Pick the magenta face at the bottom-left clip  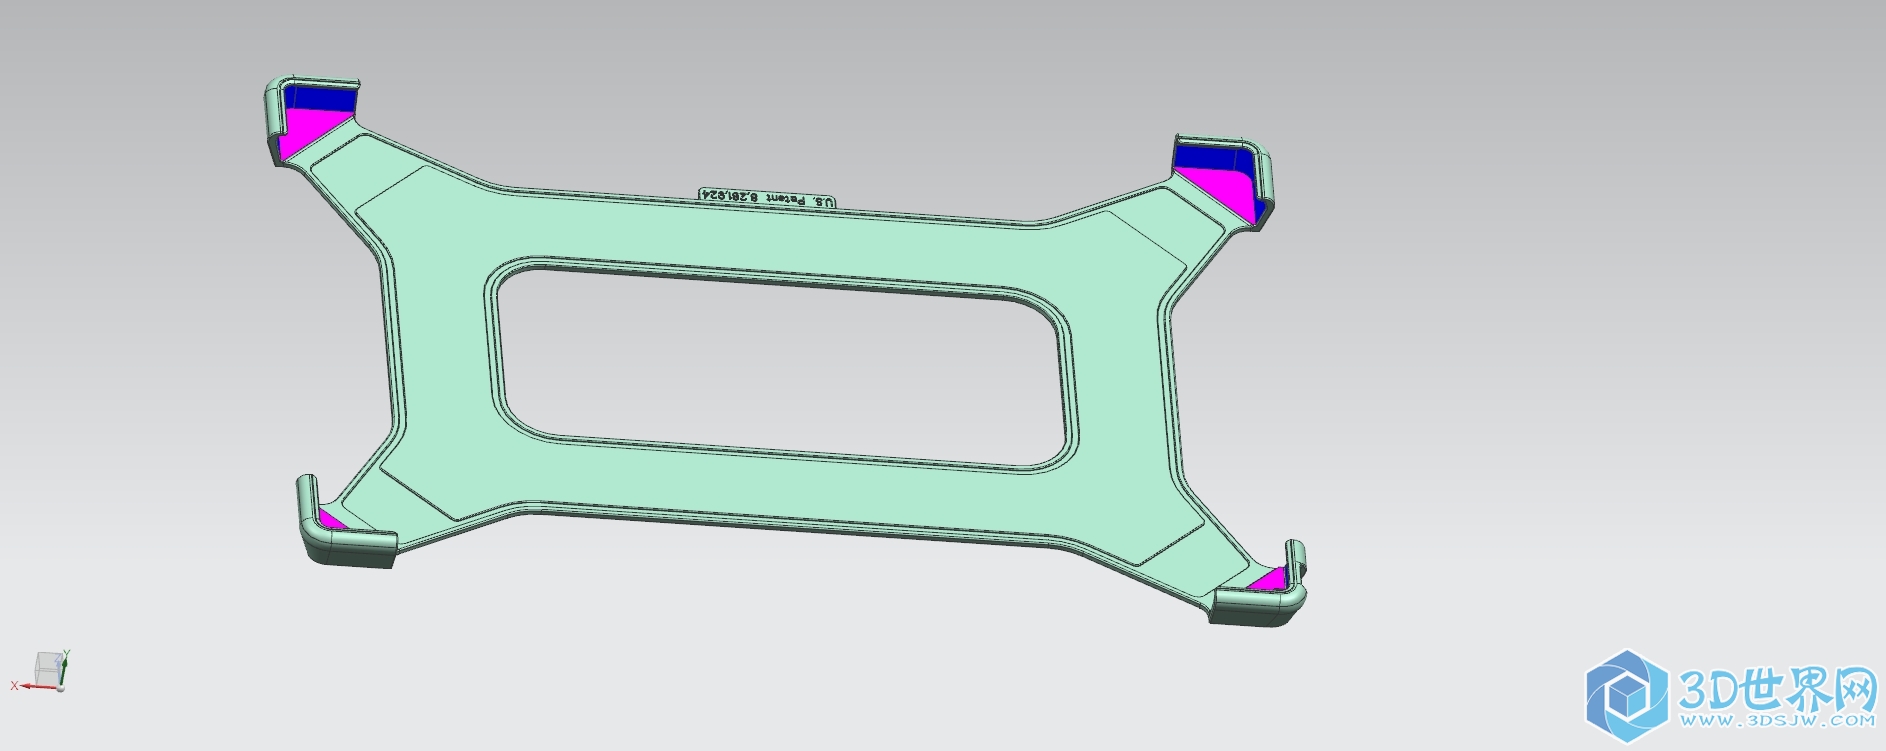point(330,519)
